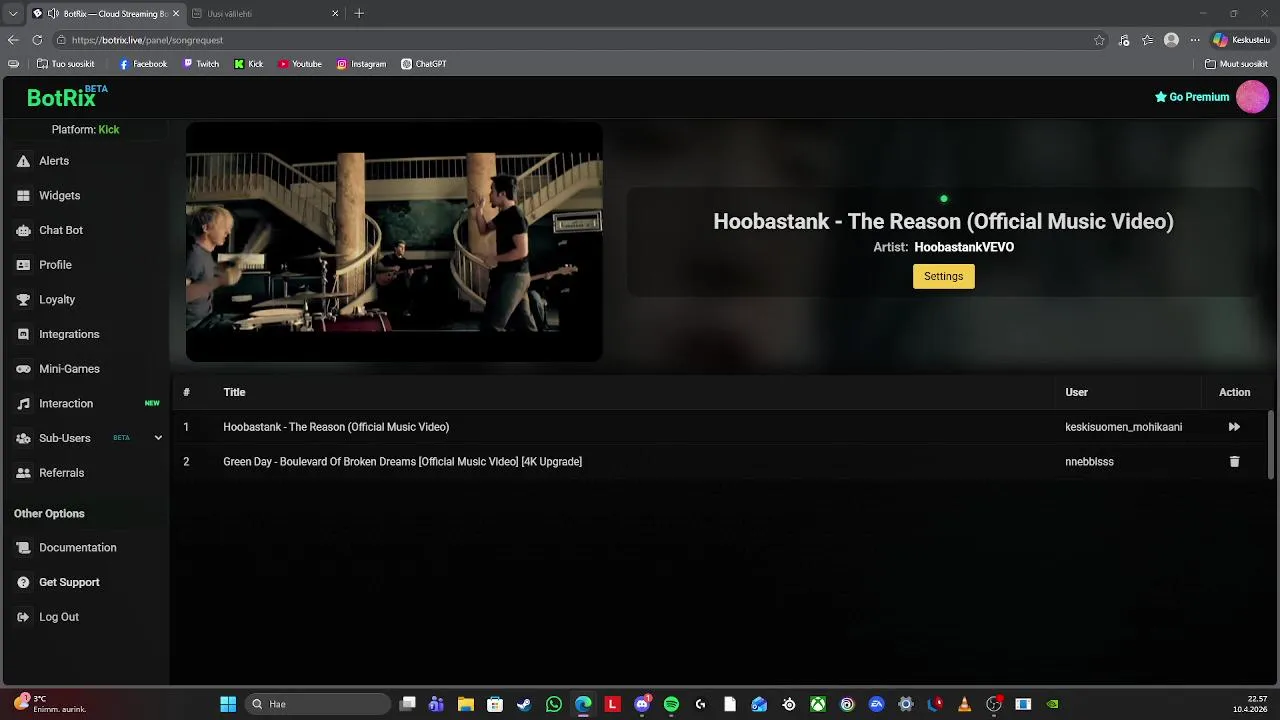This screenshot has width=1280, height=720.
Task: Open the Muut suosikit folder
Action: [x=1237, y=64]
